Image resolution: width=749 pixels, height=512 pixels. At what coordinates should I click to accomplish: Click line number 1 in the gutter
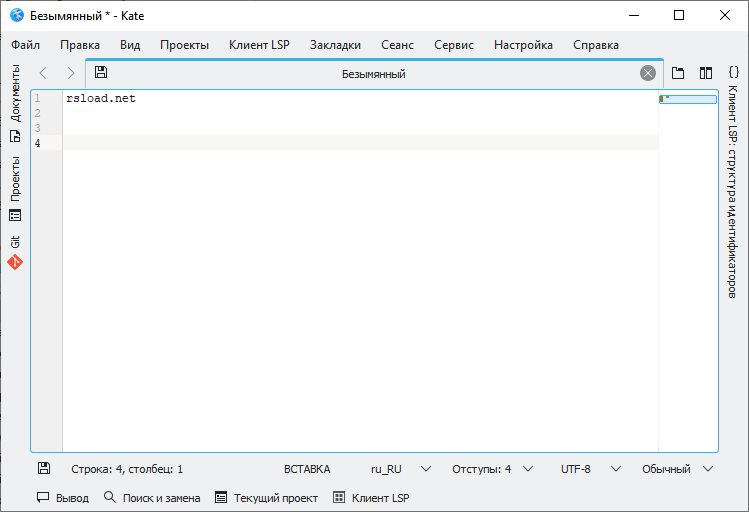[x=37, y=98]
